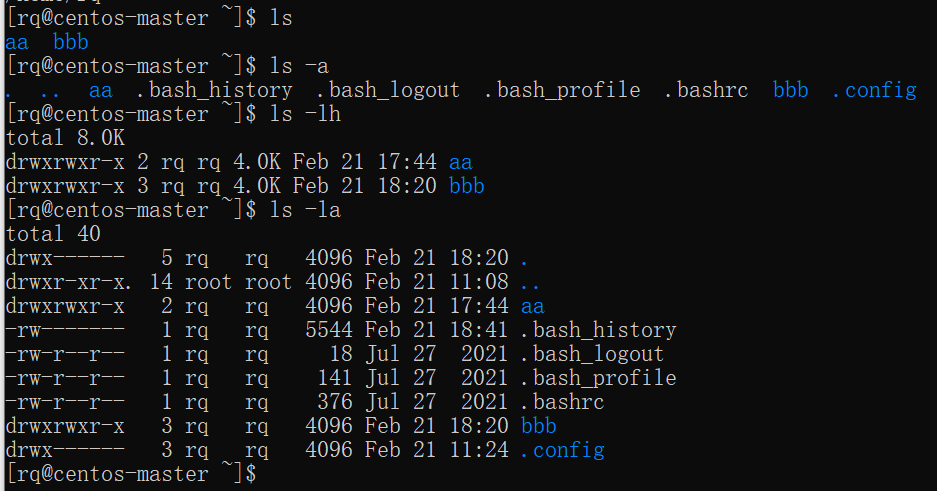Click the 5544 file size value
The image size is (937, 491).
point(329,330)
